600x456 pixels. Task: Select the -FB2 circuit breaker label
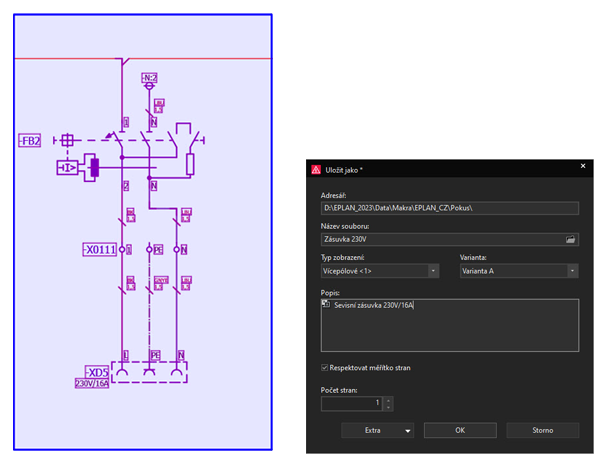(30, 141)
